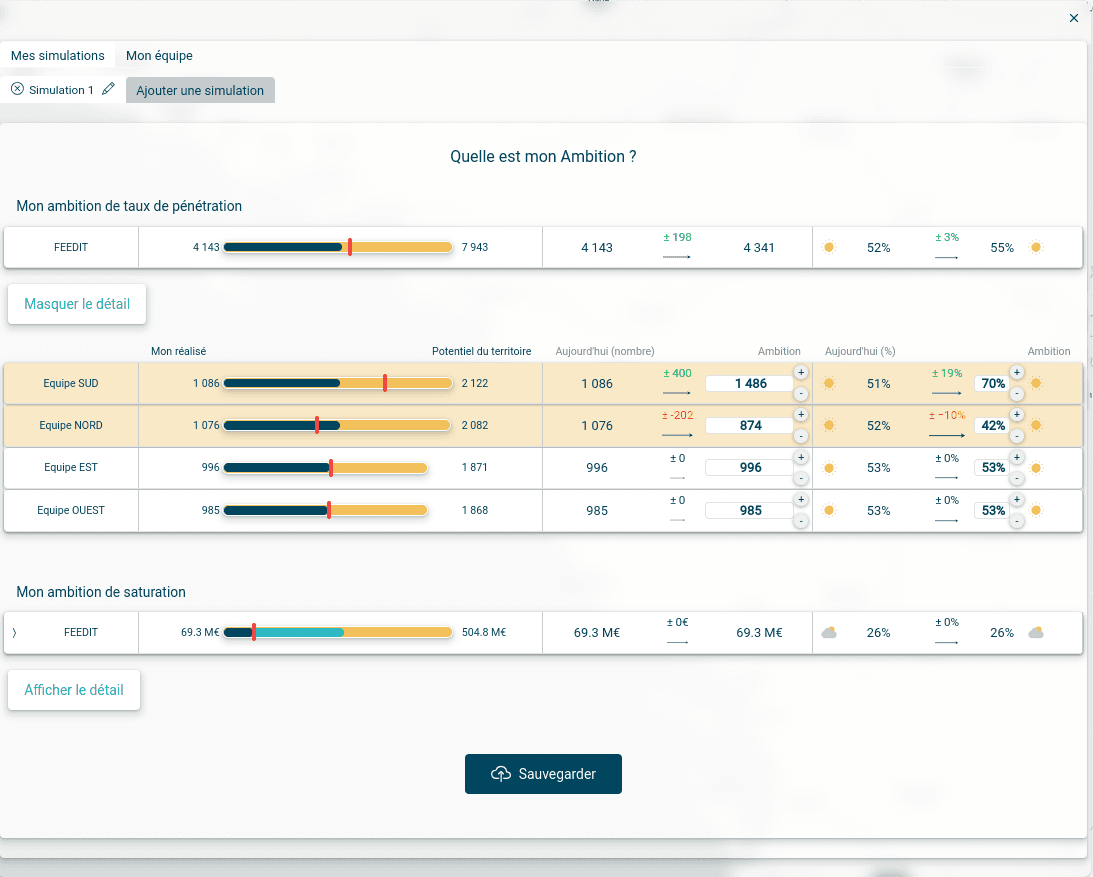Decrease Equipe EST ambition number with minus
This screenshot has height=877, width=1093.
(801, 479)
